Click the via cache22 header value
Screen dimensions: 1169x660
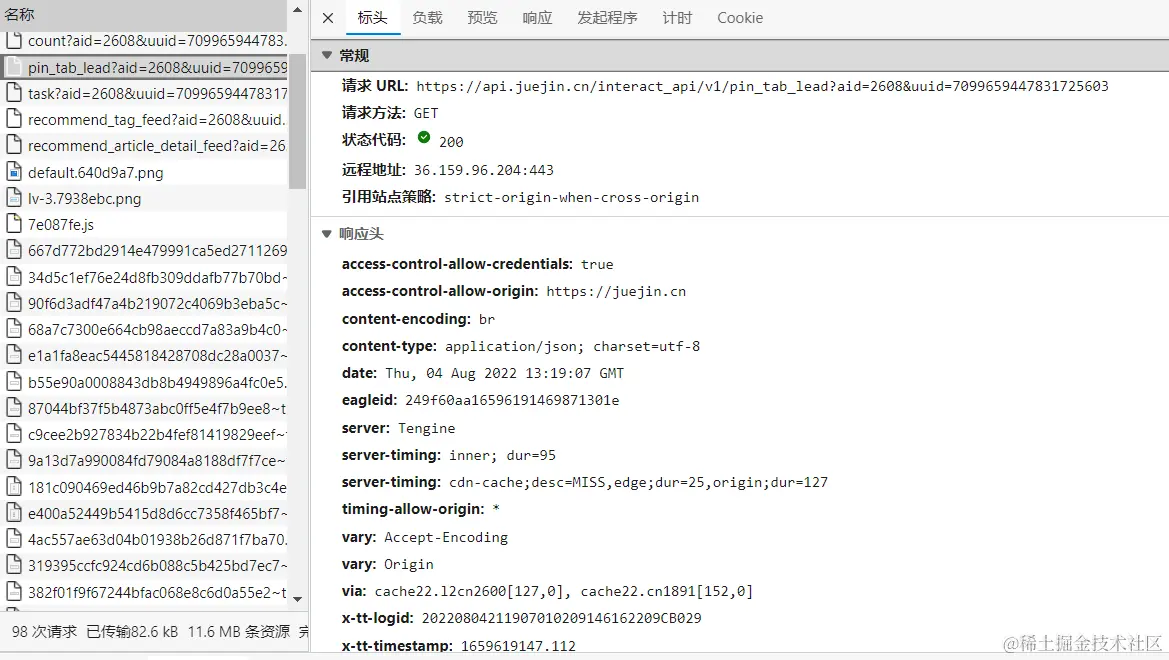pos(564,591)
